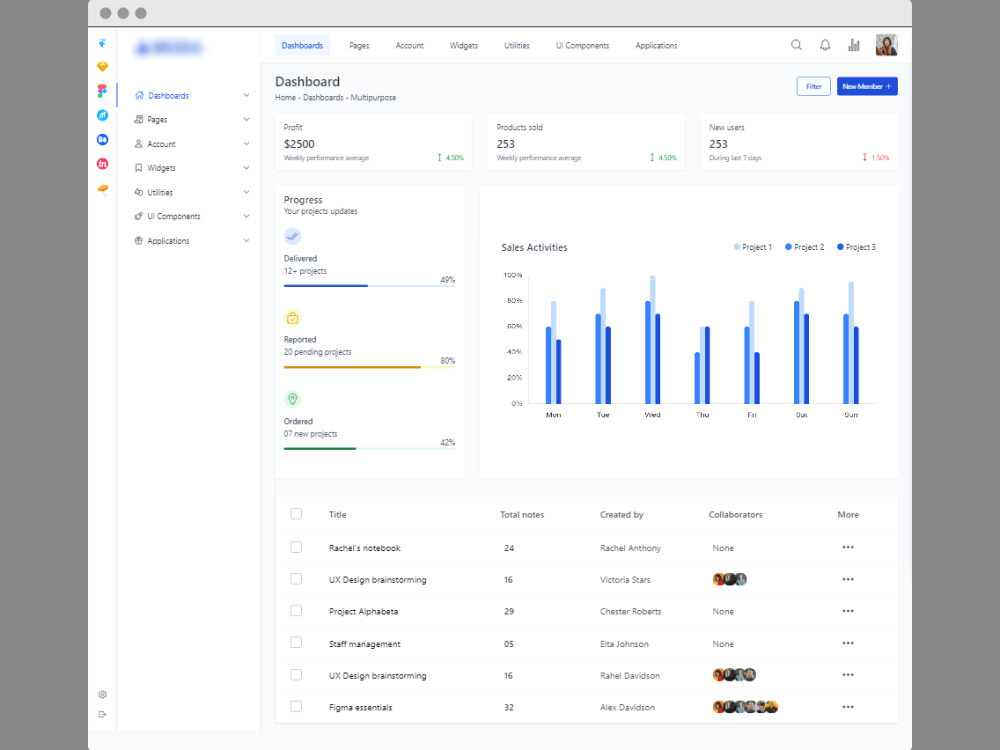The width and height of the screenshot is (1000, 750).
Task: Click collaborator avatars in Figma essentials row
Action: 745,707
